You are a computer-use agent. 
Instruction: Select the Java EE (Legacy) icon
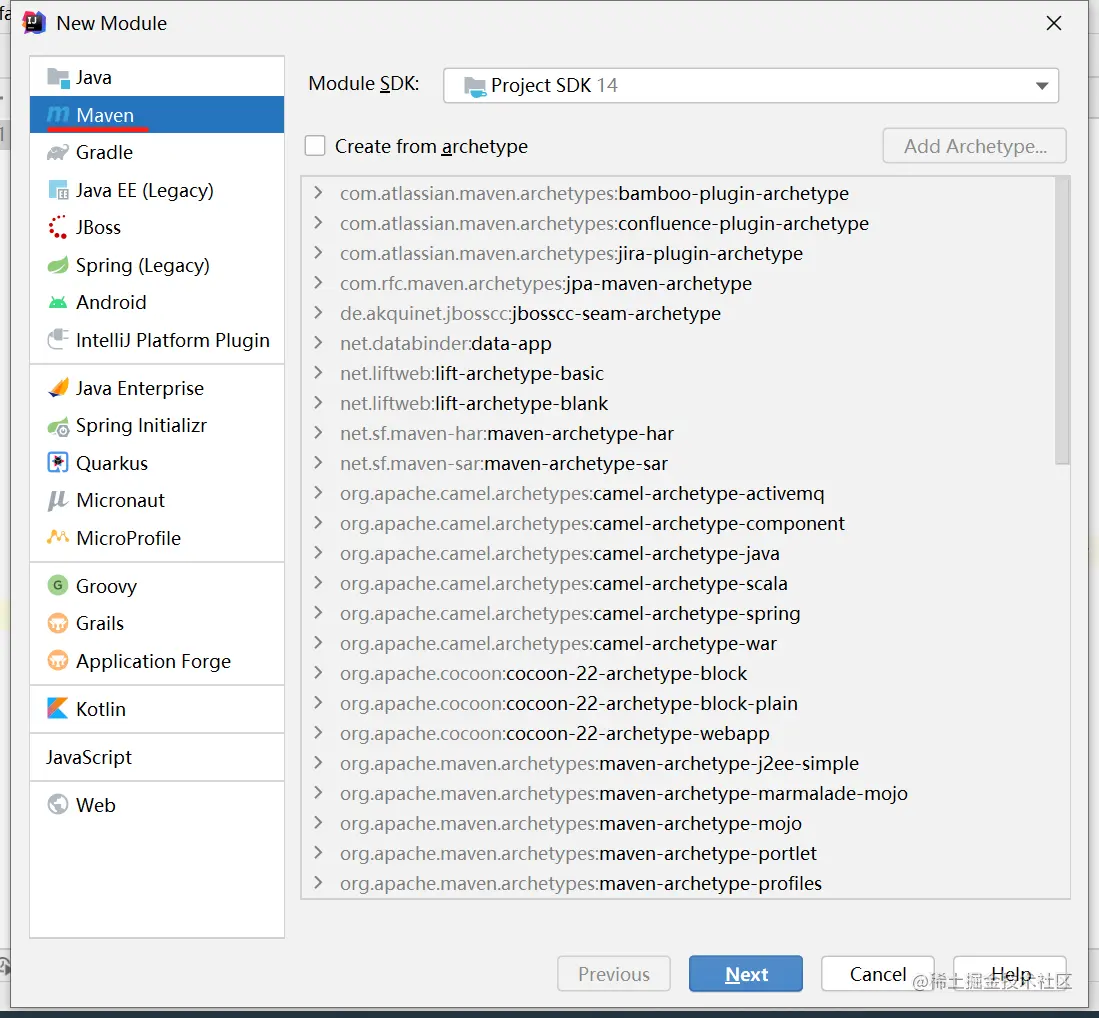58,190
